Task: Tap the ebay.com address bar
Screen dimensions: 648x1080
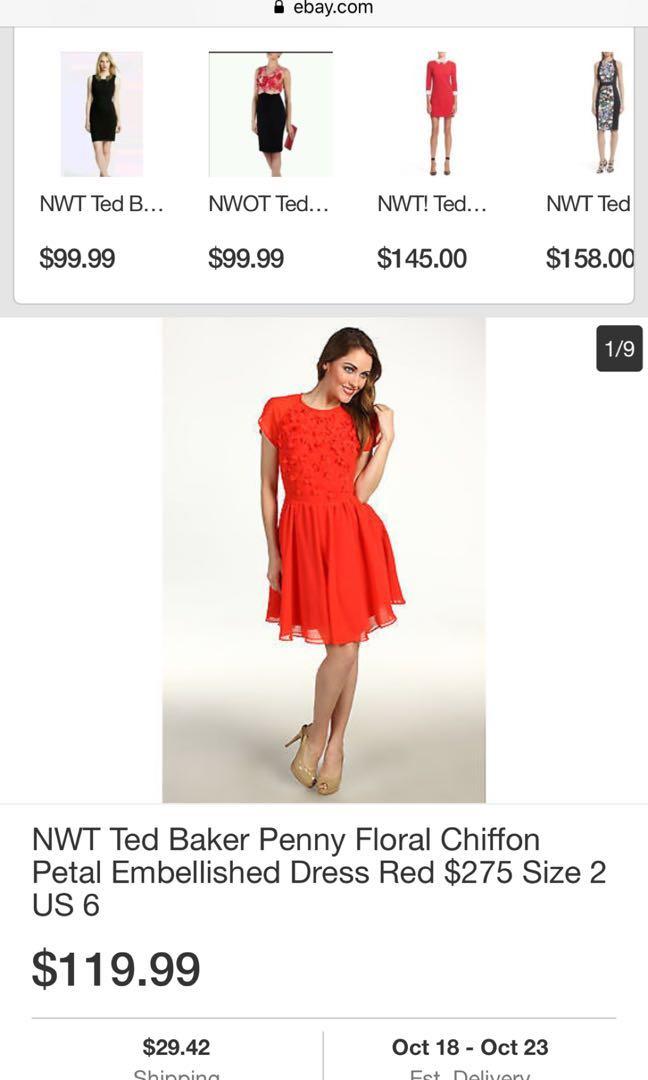Action: click(x=324, y=8)
